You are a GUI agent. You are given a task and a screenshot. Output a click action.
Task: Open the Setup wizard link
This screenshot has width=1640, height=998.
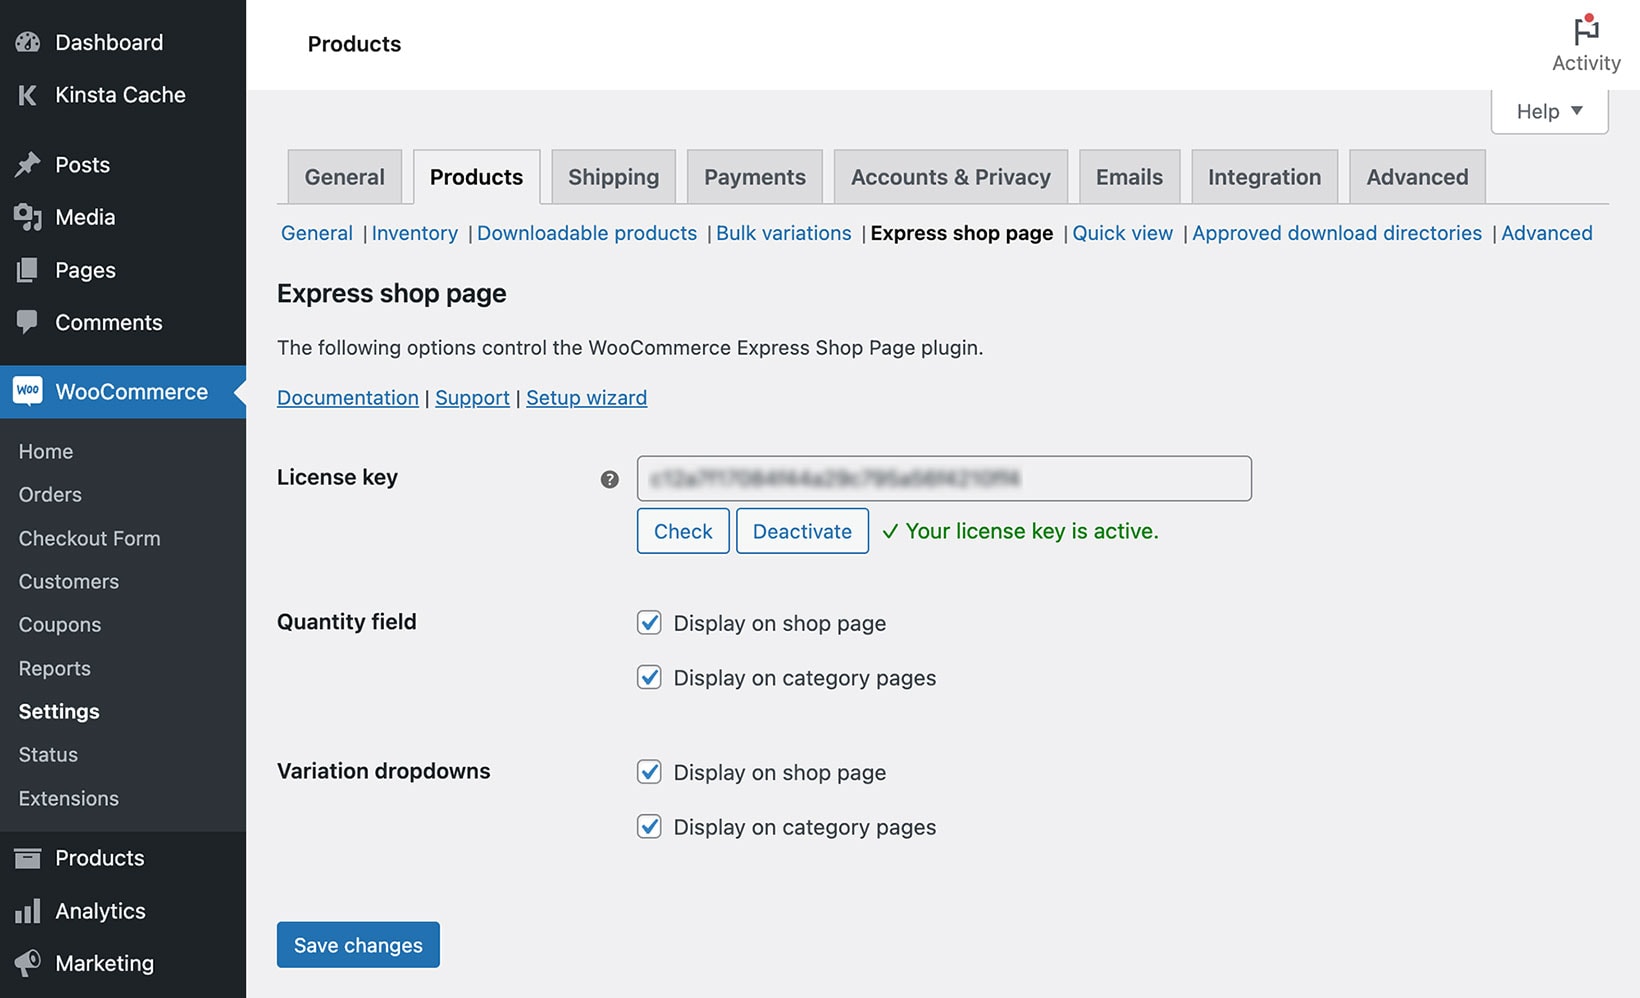coord(586,397)
